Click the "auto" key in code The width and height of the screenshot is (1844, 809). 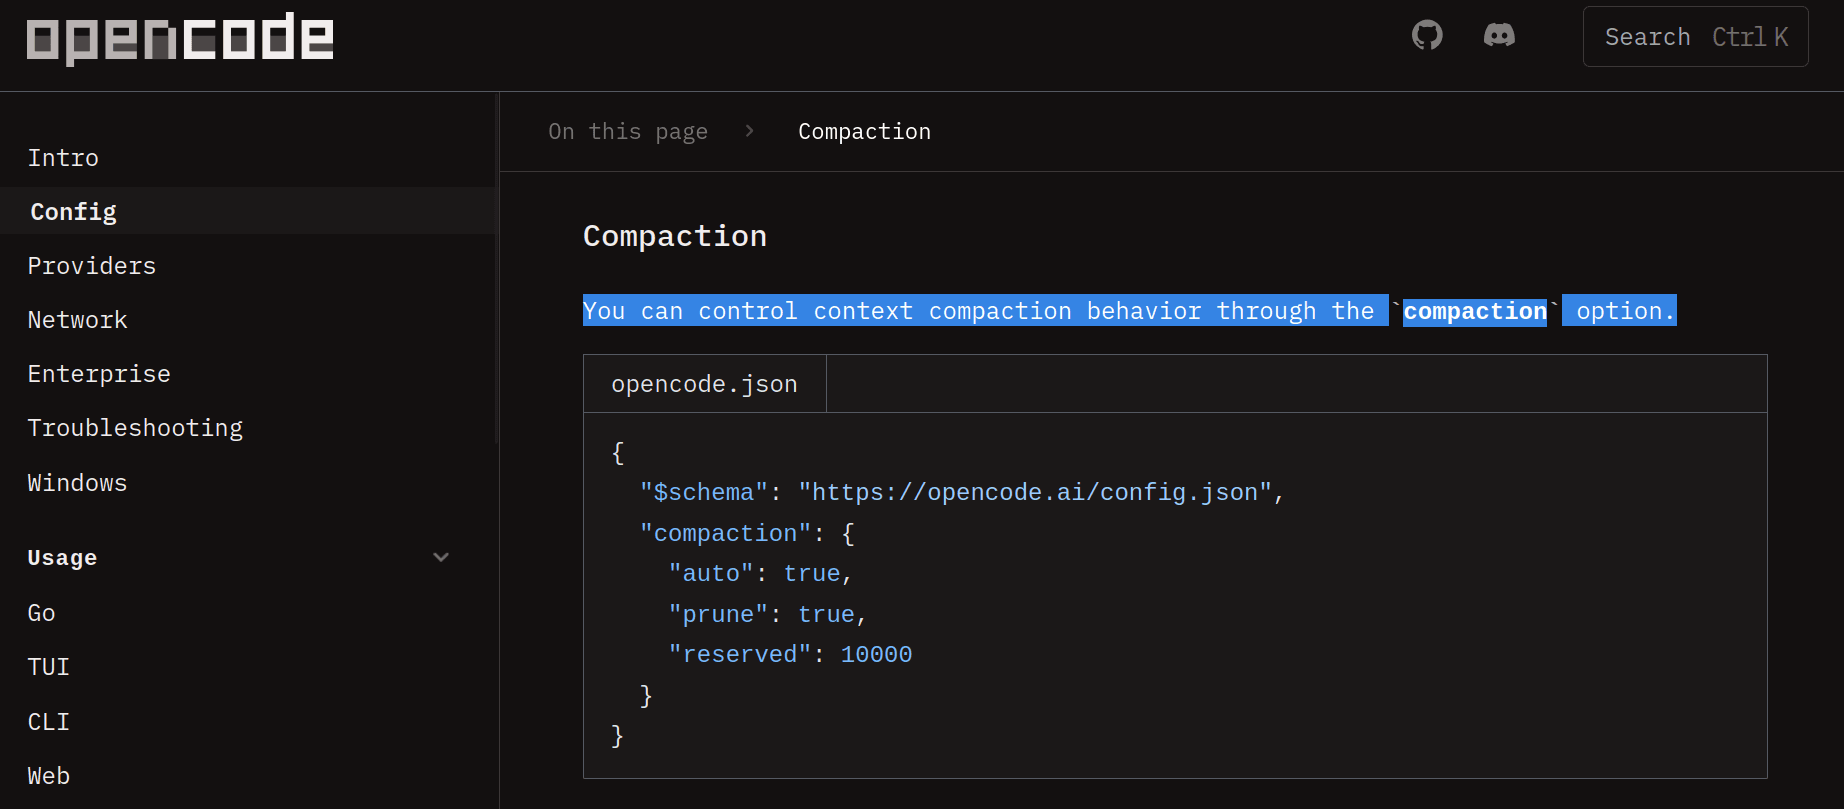pyautogui.click(x=711, y=574)
